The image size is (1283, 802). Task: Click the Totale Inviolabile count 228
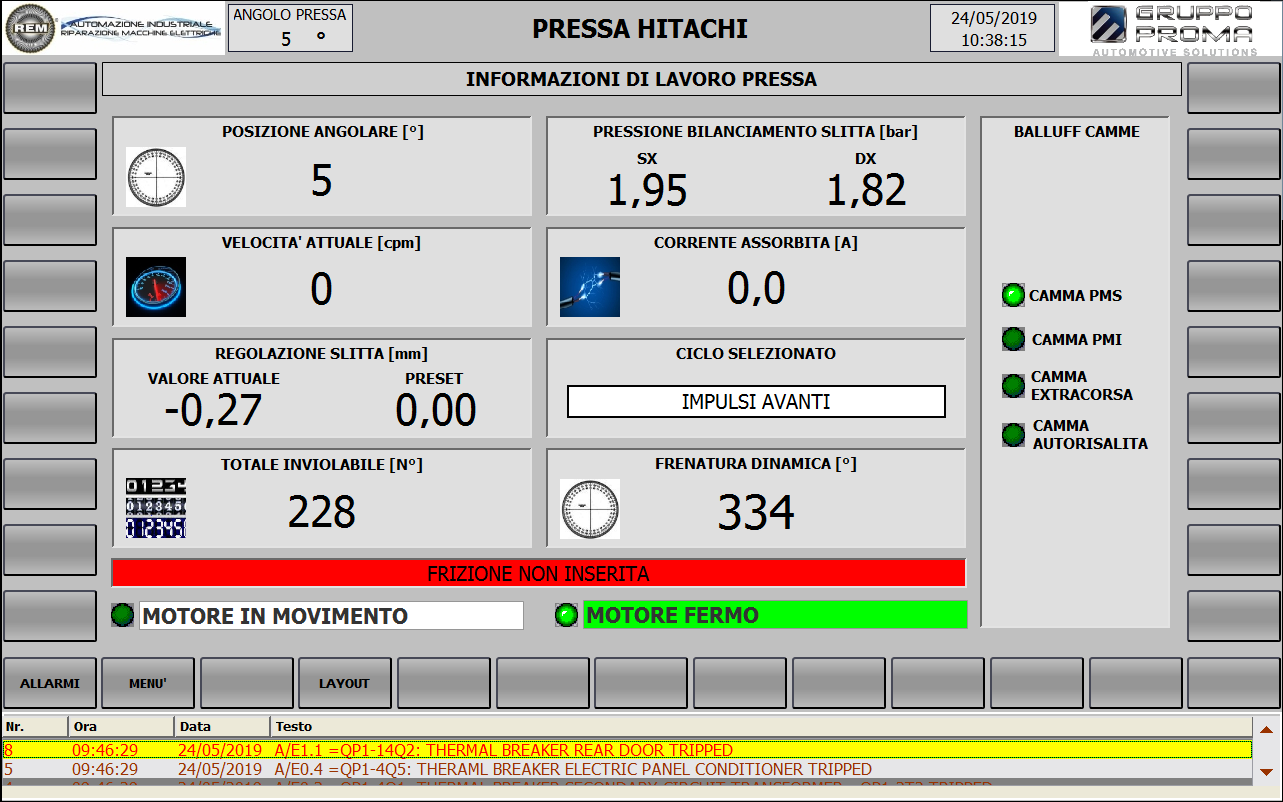tap(322, 512)
